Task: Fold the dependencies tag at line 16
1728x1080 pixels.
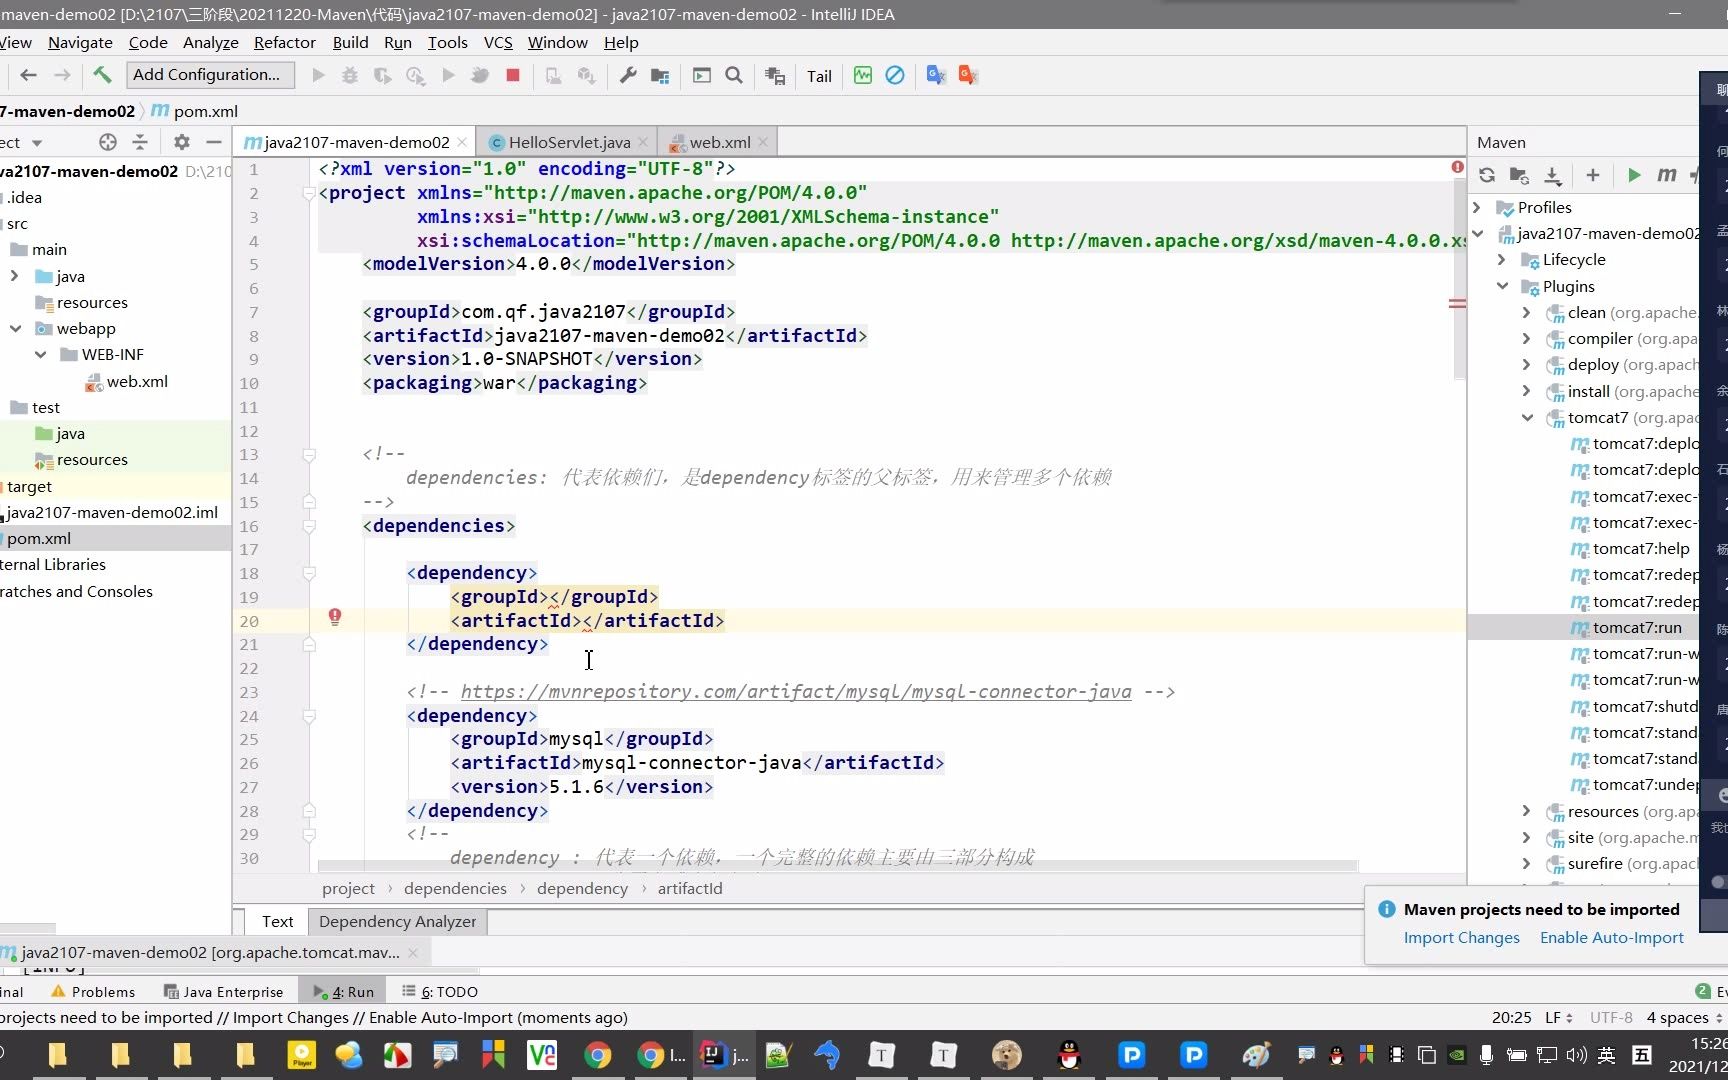Action: point(309,526)
